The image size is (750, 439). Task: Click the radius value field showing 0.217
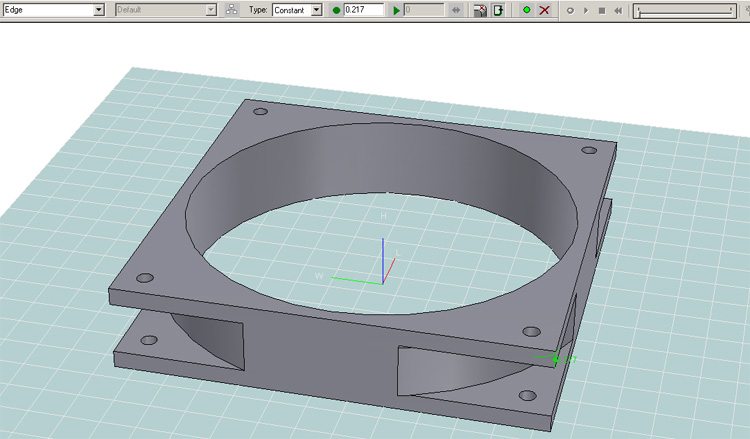[x=364, y=9]
